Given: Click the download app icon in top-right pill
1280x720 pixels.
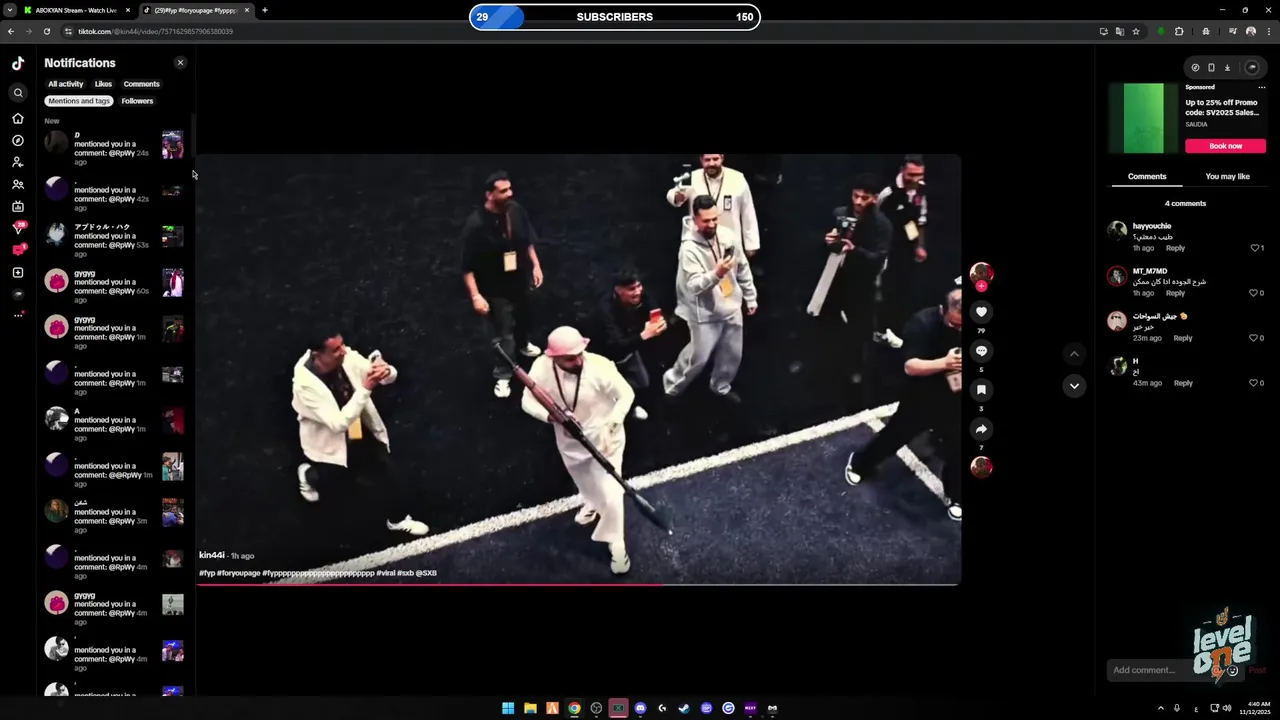Looking at the screenshot, I should pos(1227,68).
